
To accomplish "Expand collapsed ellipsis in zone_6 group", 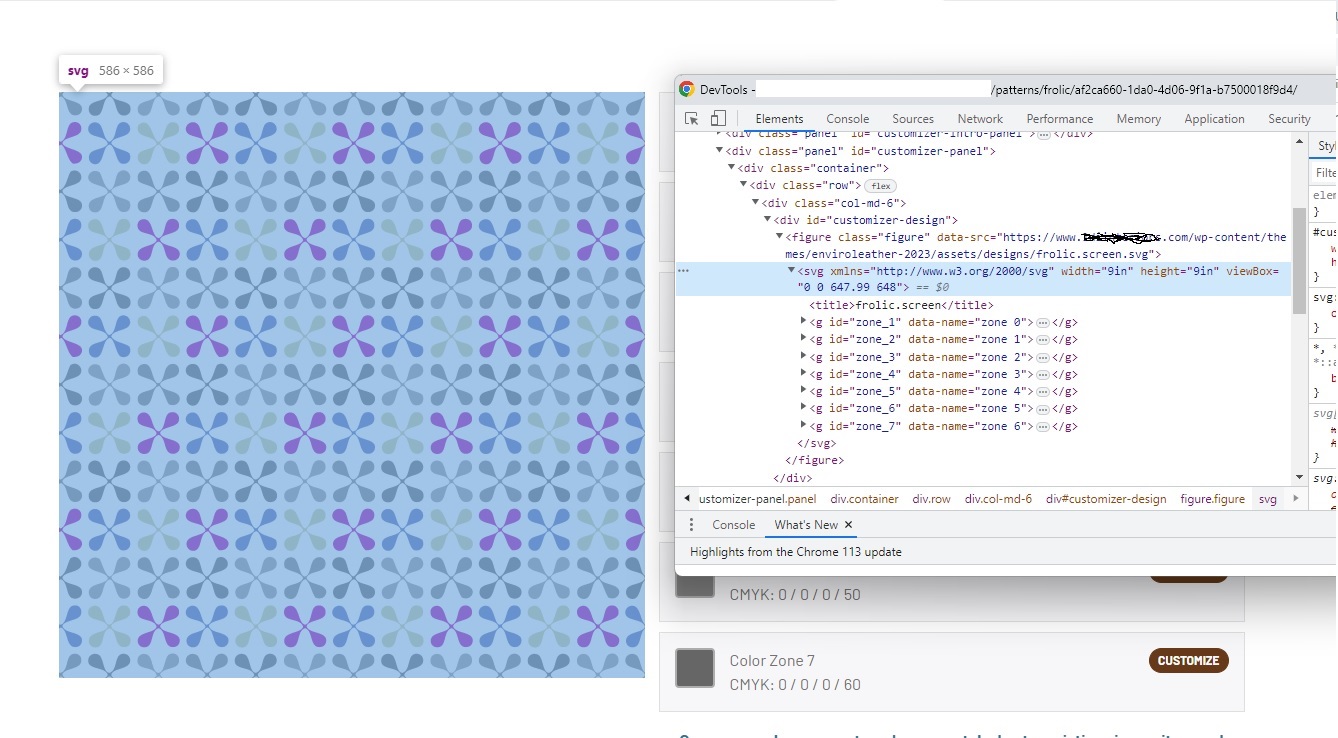I will pyautogui.click(x=1042, y=408).
